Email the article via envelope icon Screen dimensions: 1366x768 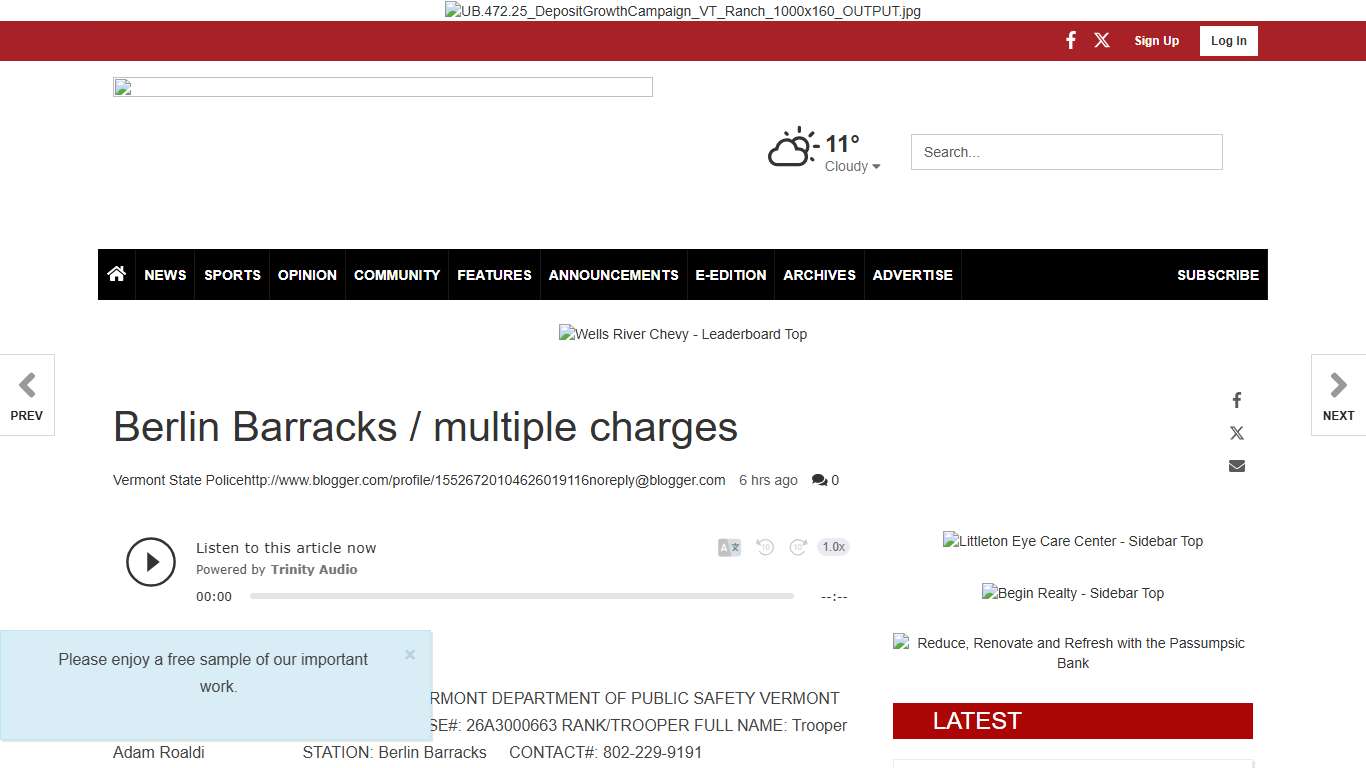coord(1236,465)
